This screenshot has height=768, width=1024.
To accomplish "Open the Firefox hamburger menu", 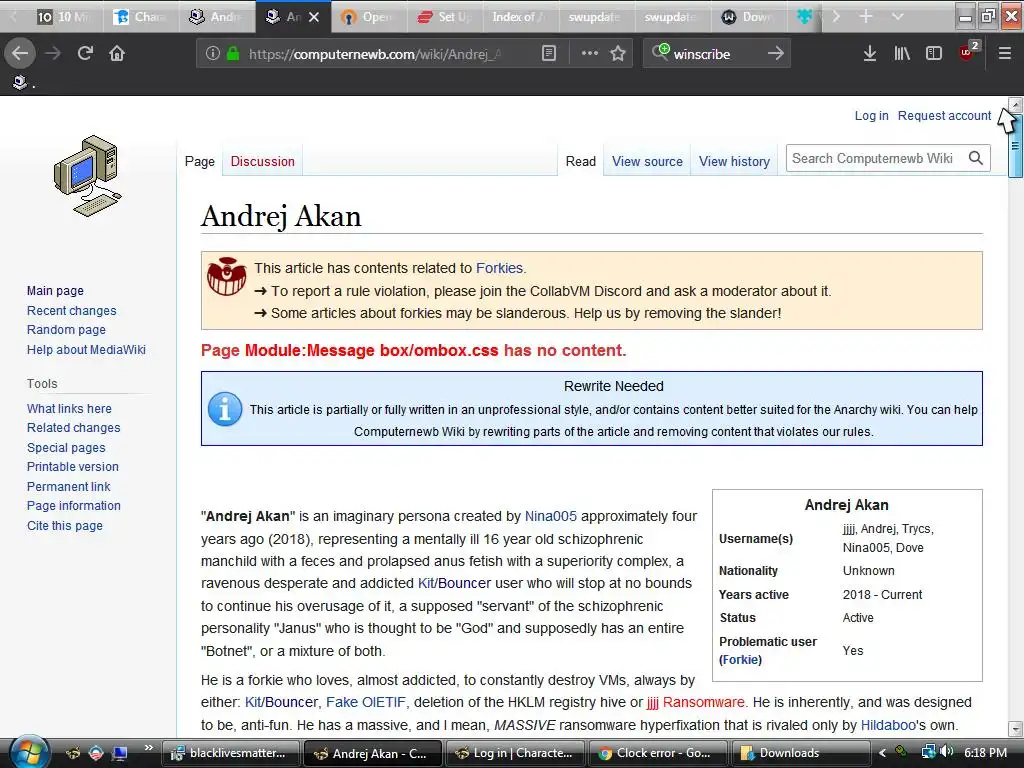I will [x=1004, y=54].
